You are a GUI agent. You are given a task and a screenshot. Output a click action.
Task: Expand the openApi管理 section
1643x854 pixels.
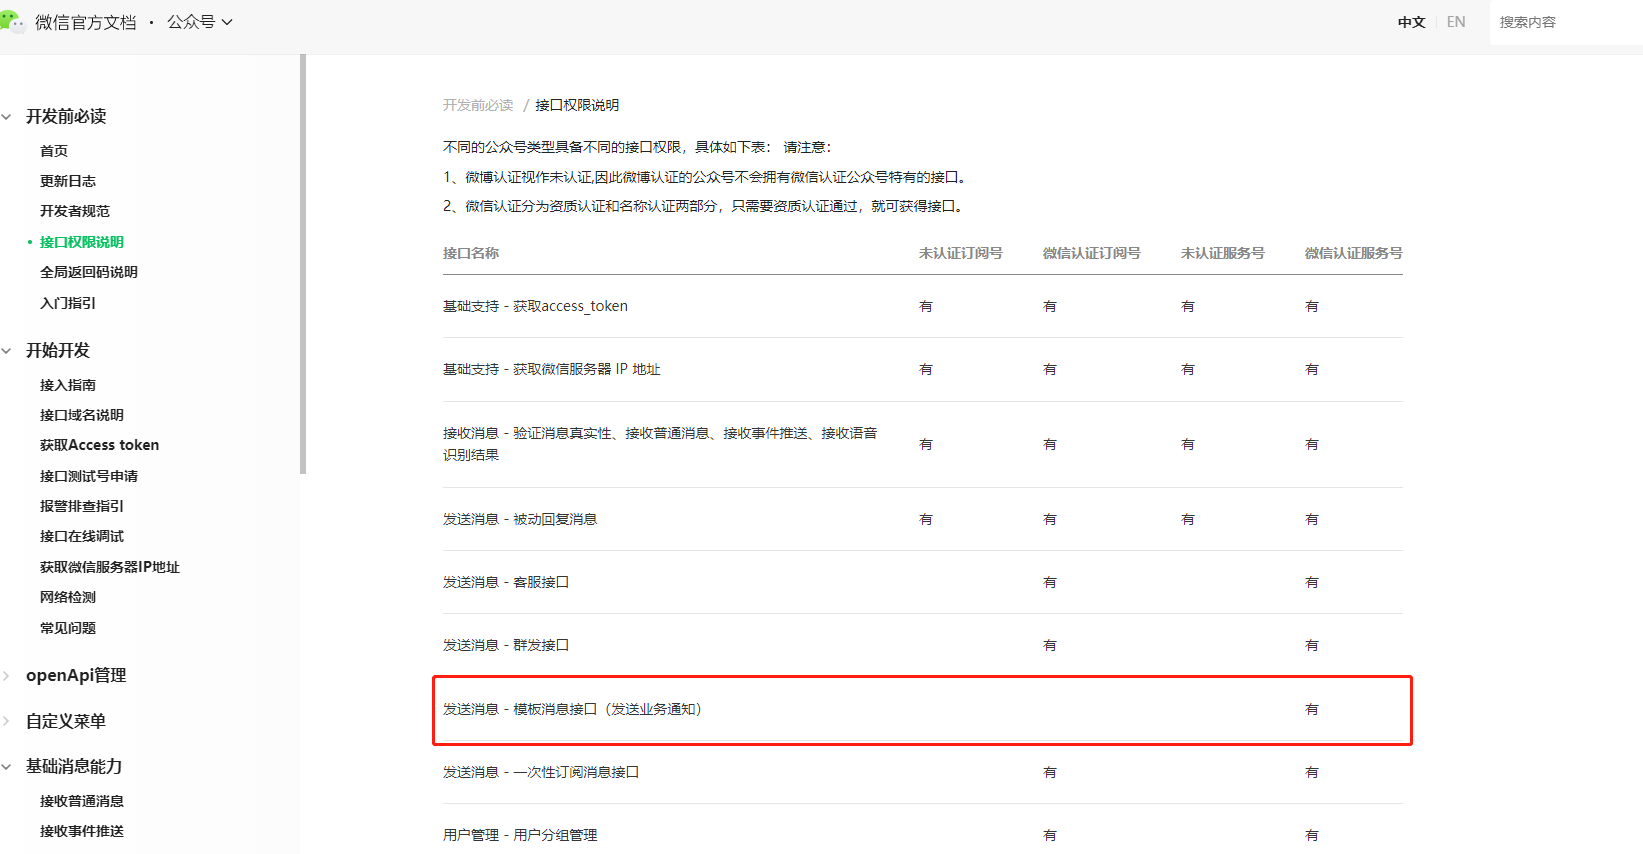click(x=6, y=676)
